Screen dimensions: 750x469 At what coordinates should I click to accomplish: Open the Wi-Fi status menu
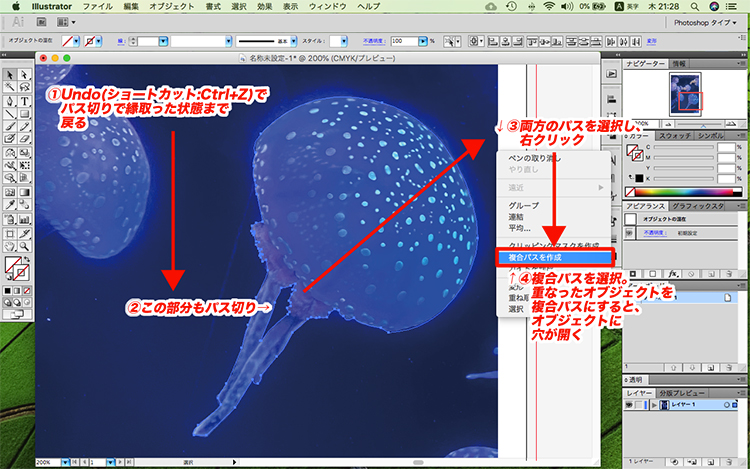549,7
